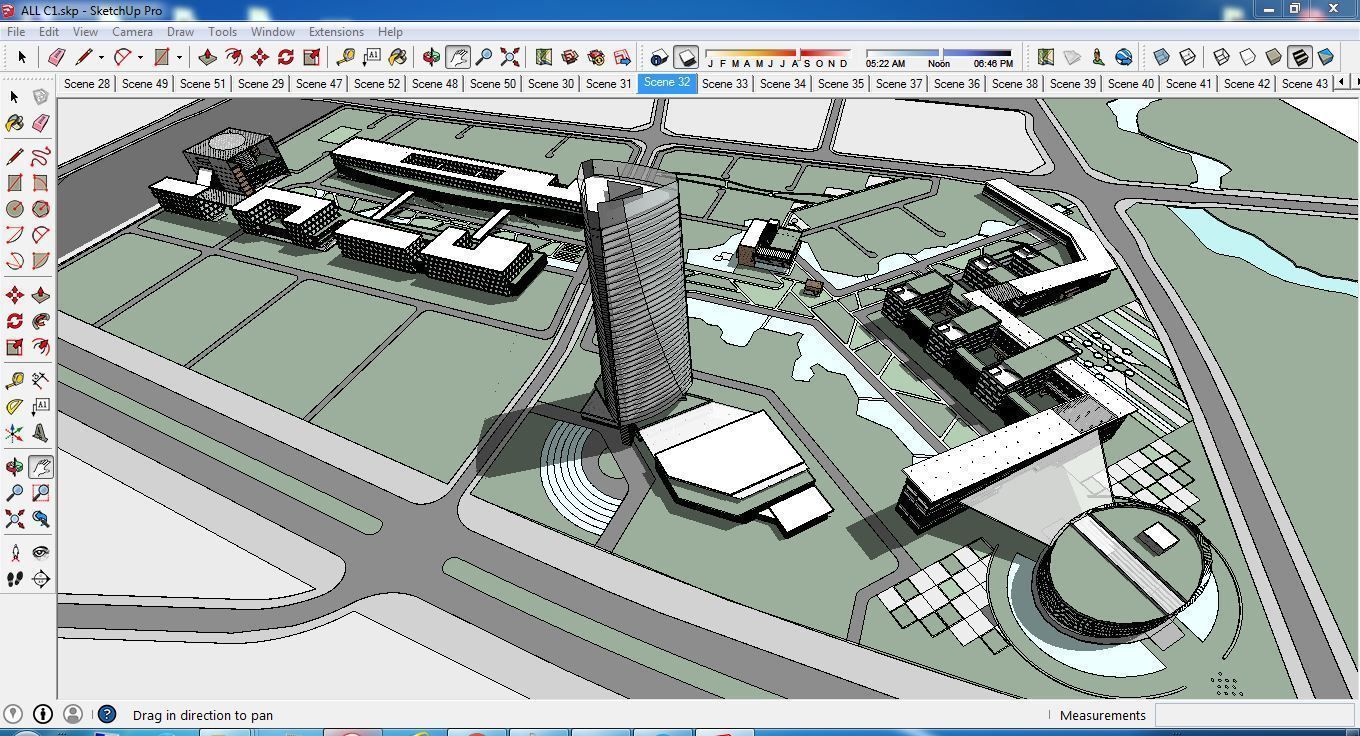Open Shadow Settings icon
The image size is (1360, 736).
[x=659, y=57]
